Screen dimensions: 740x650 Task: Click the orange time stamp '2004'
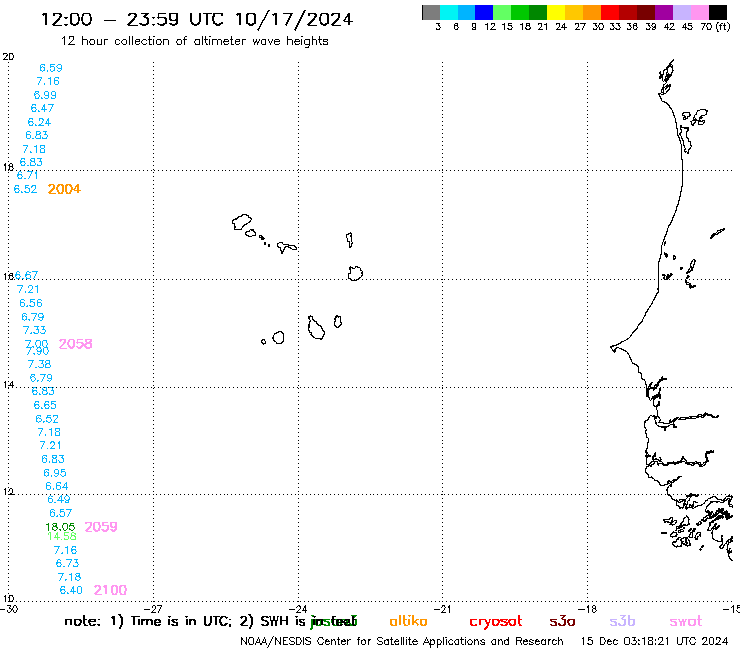click(64, 189)
